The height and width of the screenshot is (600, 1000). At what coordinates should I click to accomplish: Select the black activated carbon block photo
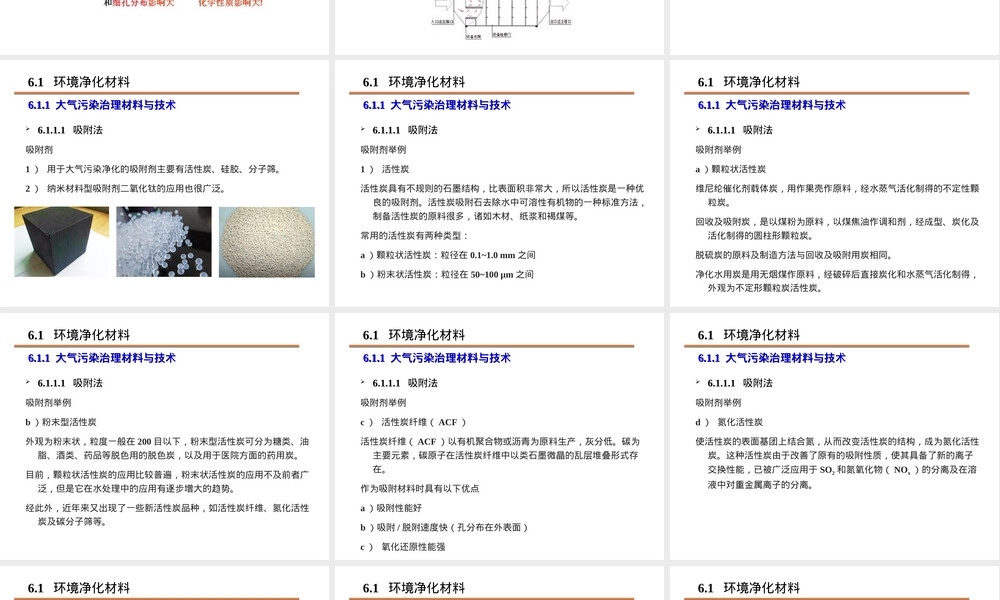pyautogui.click(x=61, y=242)
